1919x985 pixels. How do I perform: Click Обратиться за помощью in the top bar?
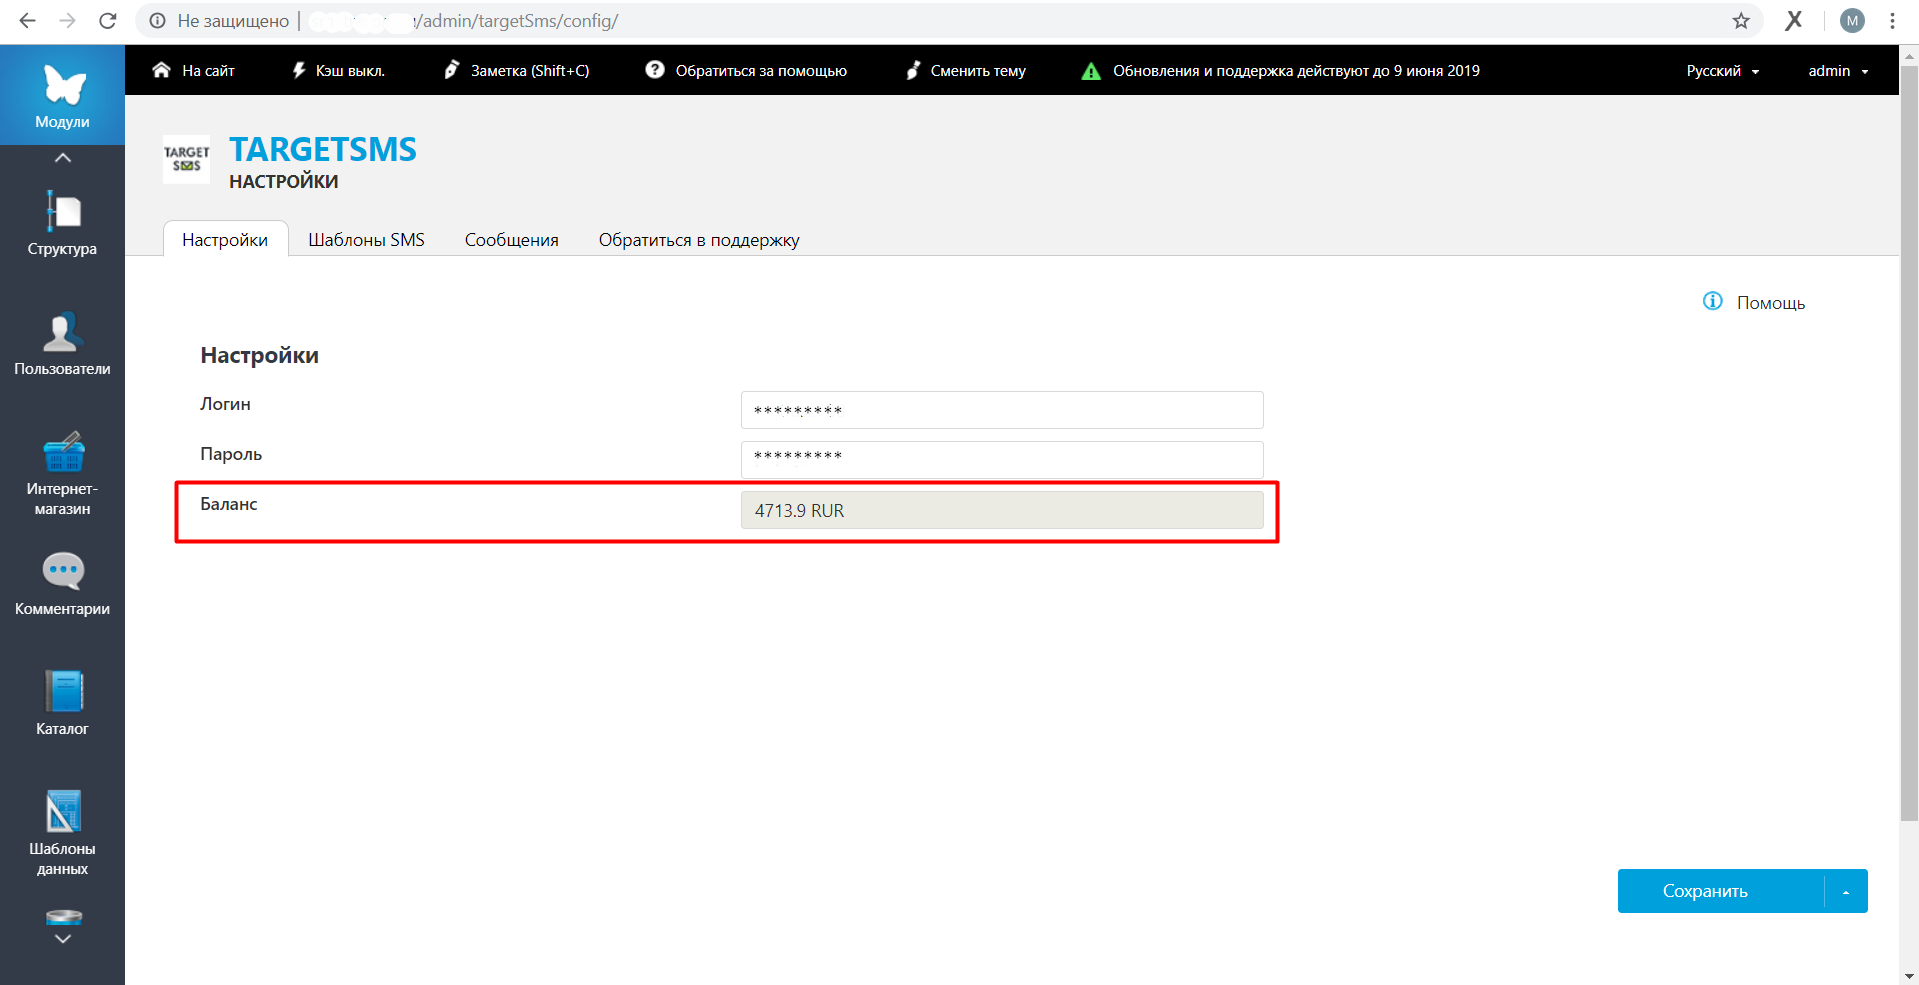click(x=746, y=71)
